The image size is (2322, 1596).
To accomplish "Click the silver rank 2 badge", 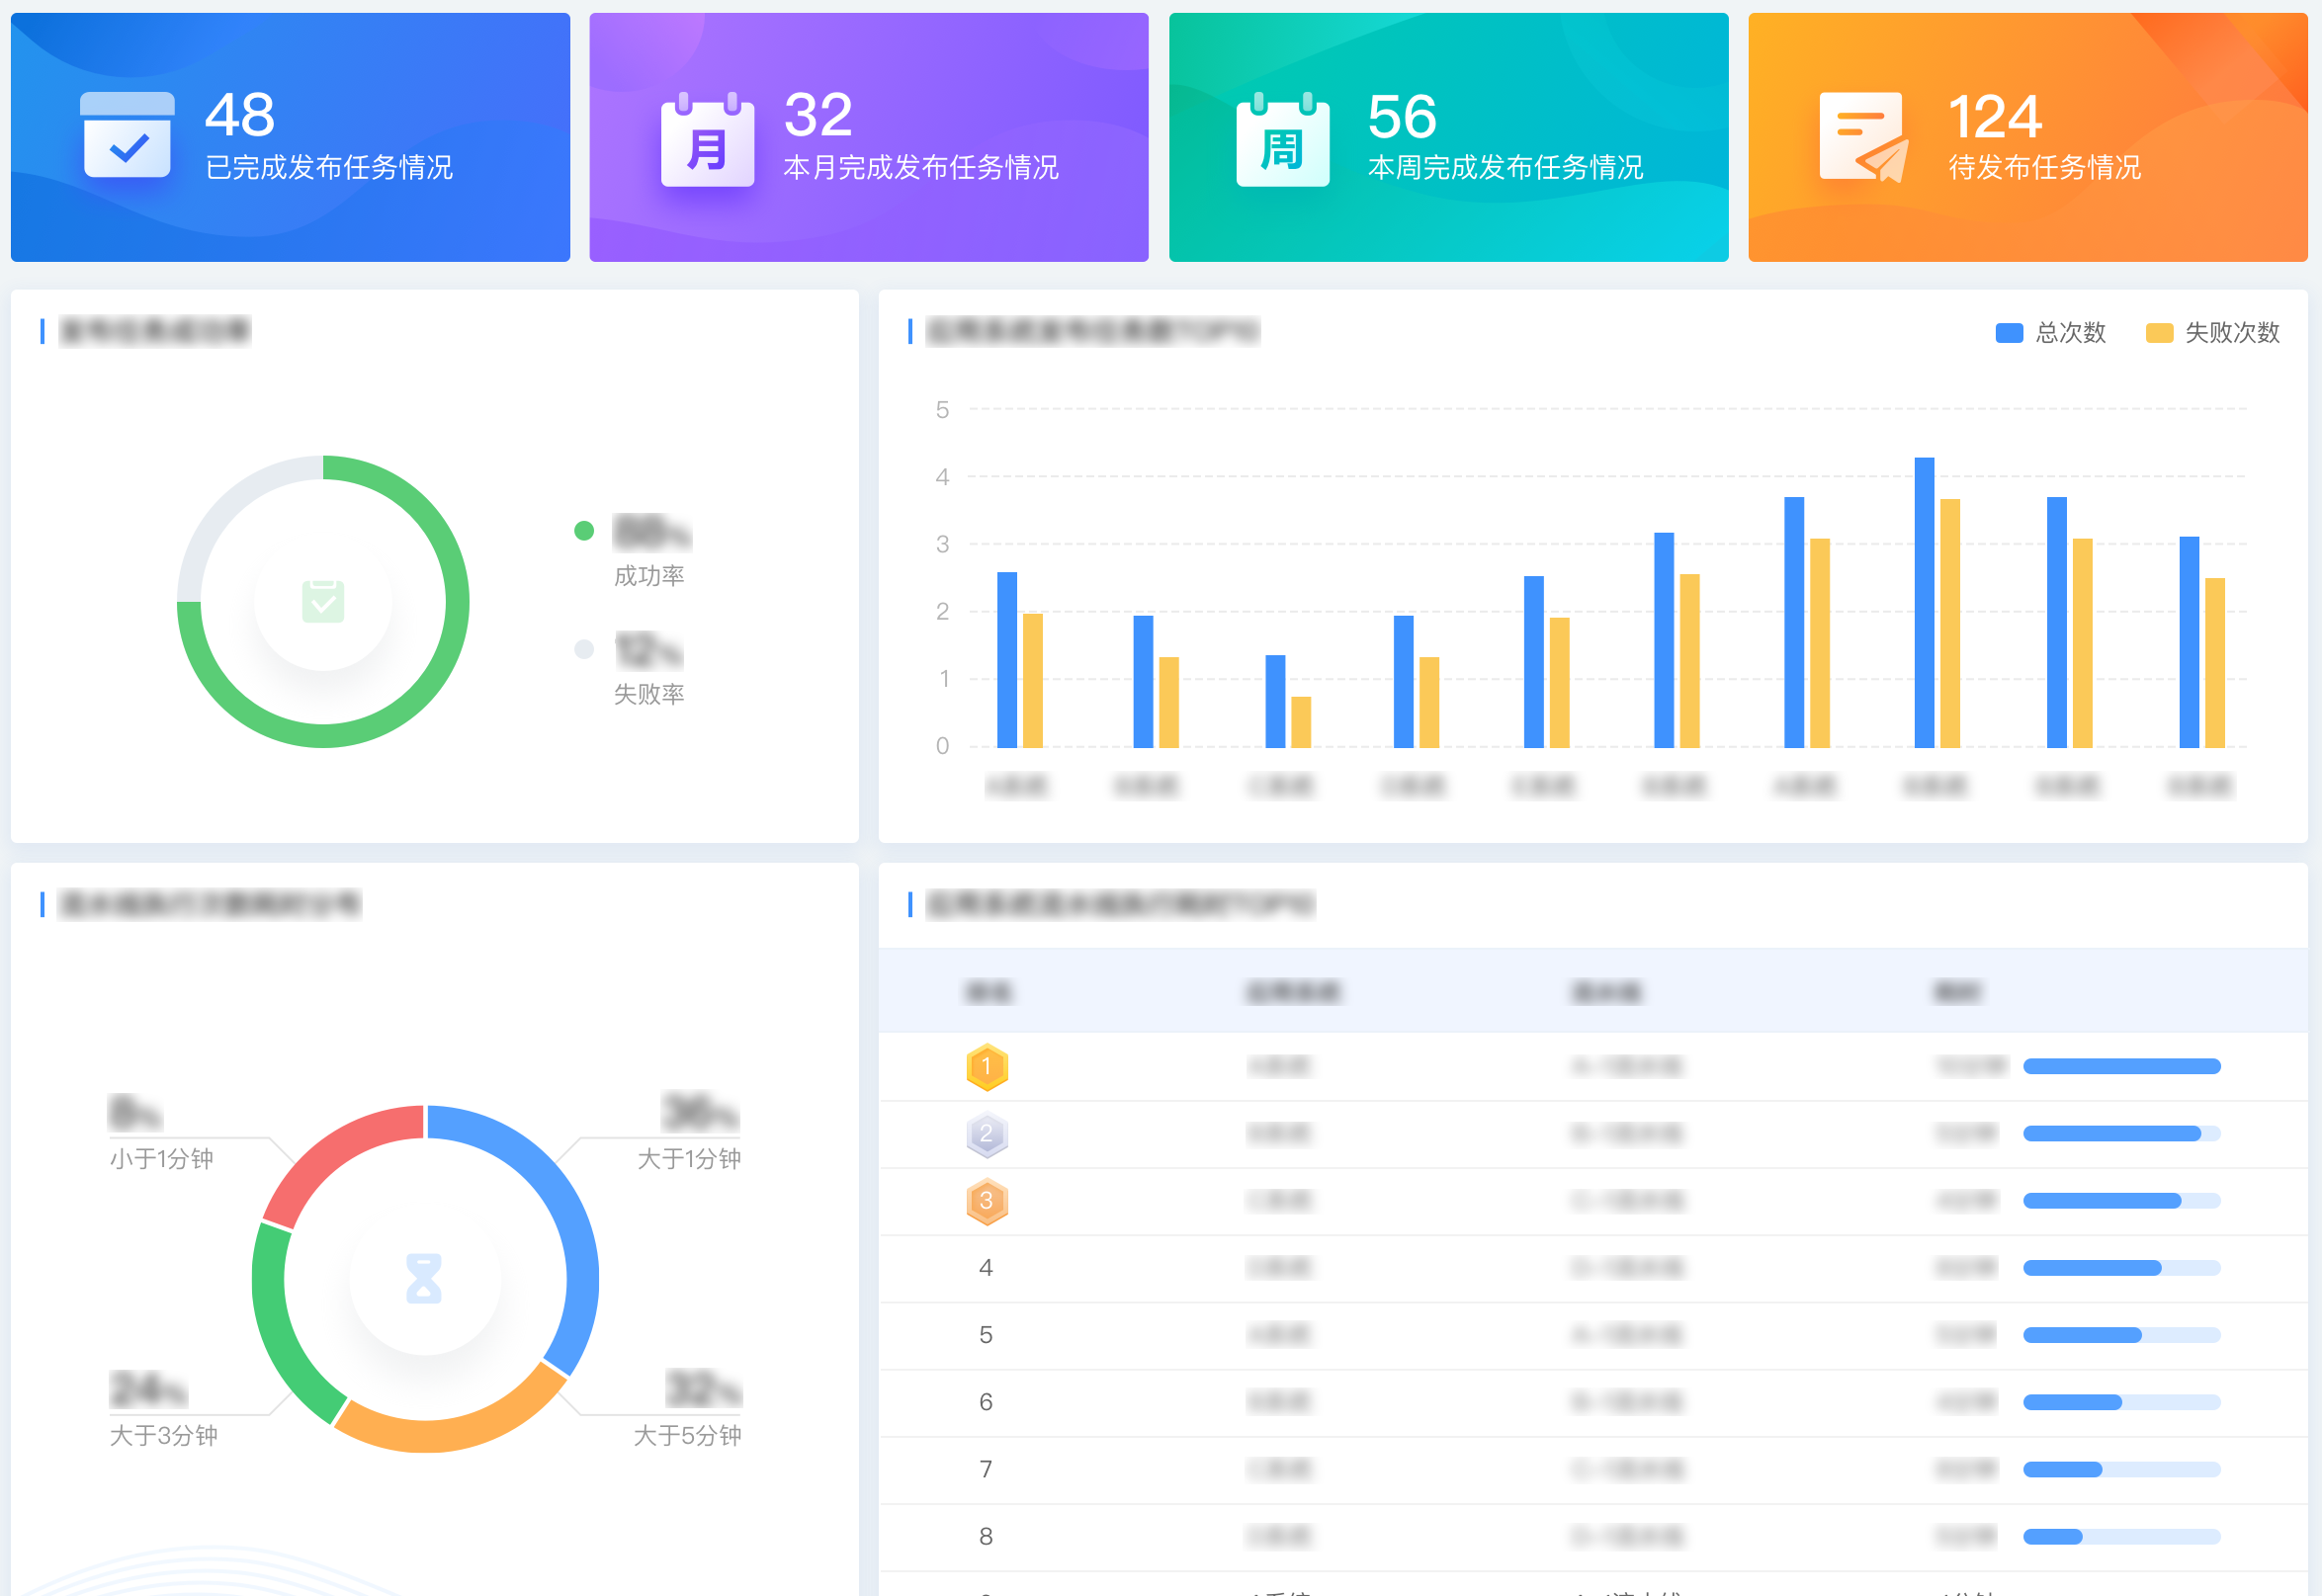I will [986, 1134].
